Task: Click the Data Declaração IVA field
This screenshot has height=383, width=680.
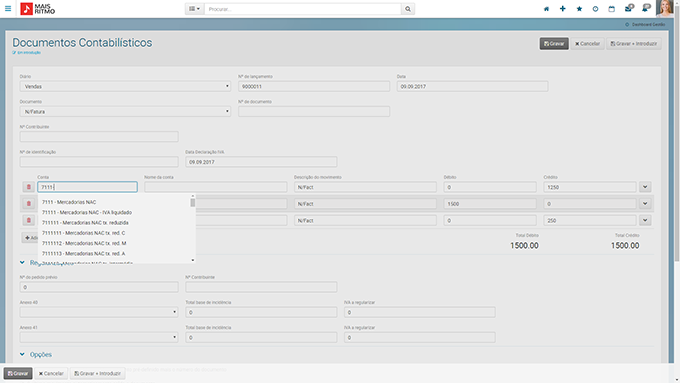Action: coord(261,162)
